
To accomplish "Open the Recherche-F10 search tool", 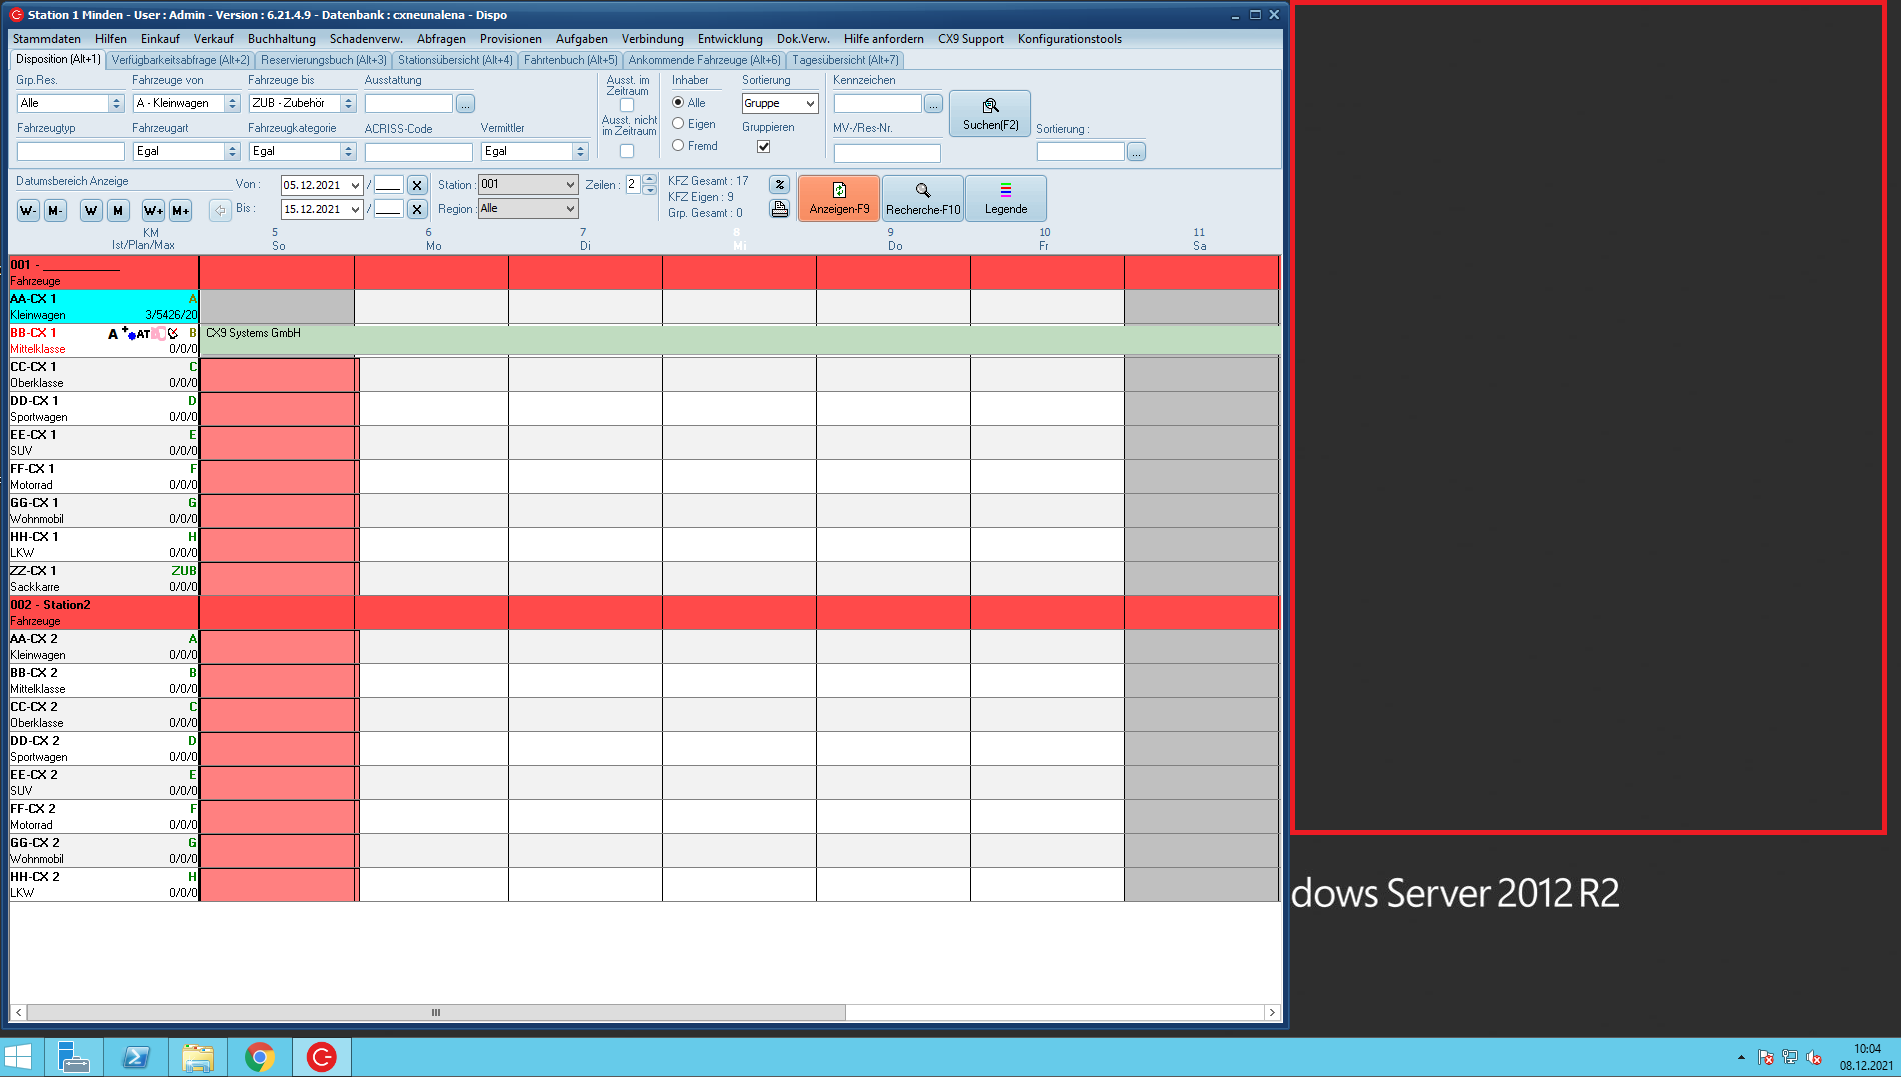I will 922,198.
